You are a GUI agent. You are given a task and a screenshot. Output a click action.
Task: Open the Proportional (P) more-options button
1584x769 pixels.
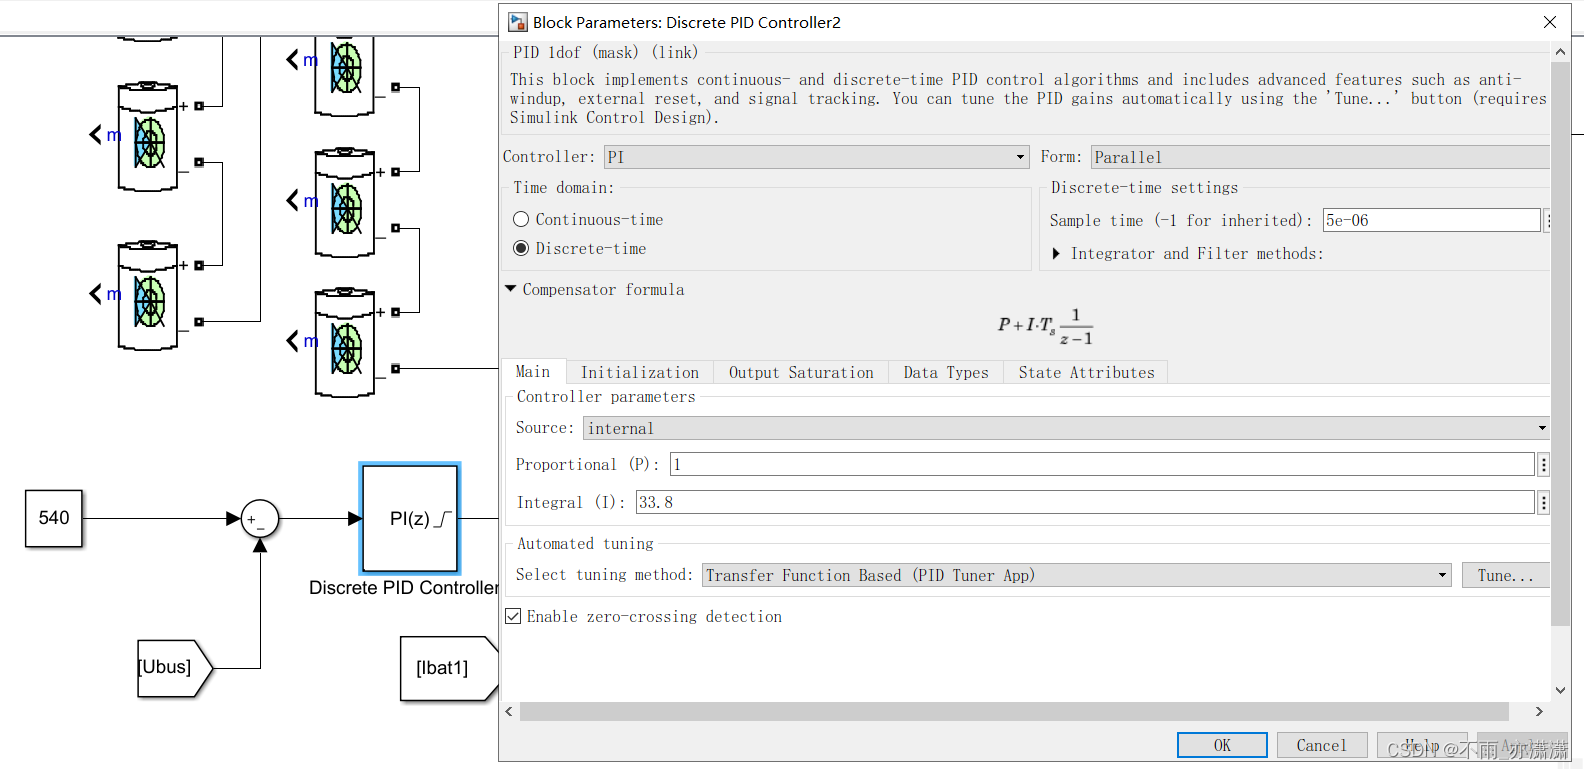coord(1544,464)
